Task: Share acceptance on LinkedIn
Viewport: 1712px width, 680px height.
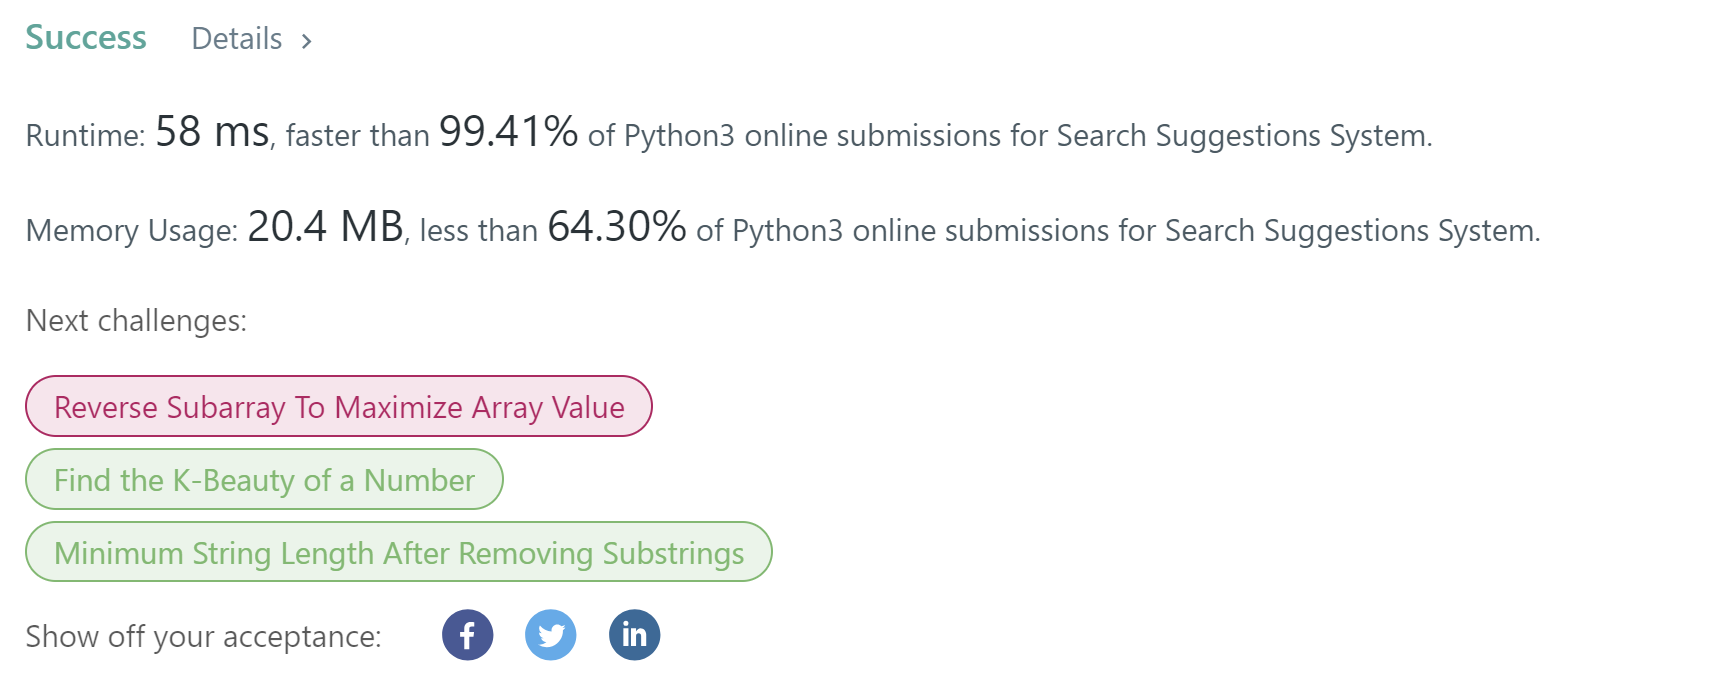Action: pos(634,635)
